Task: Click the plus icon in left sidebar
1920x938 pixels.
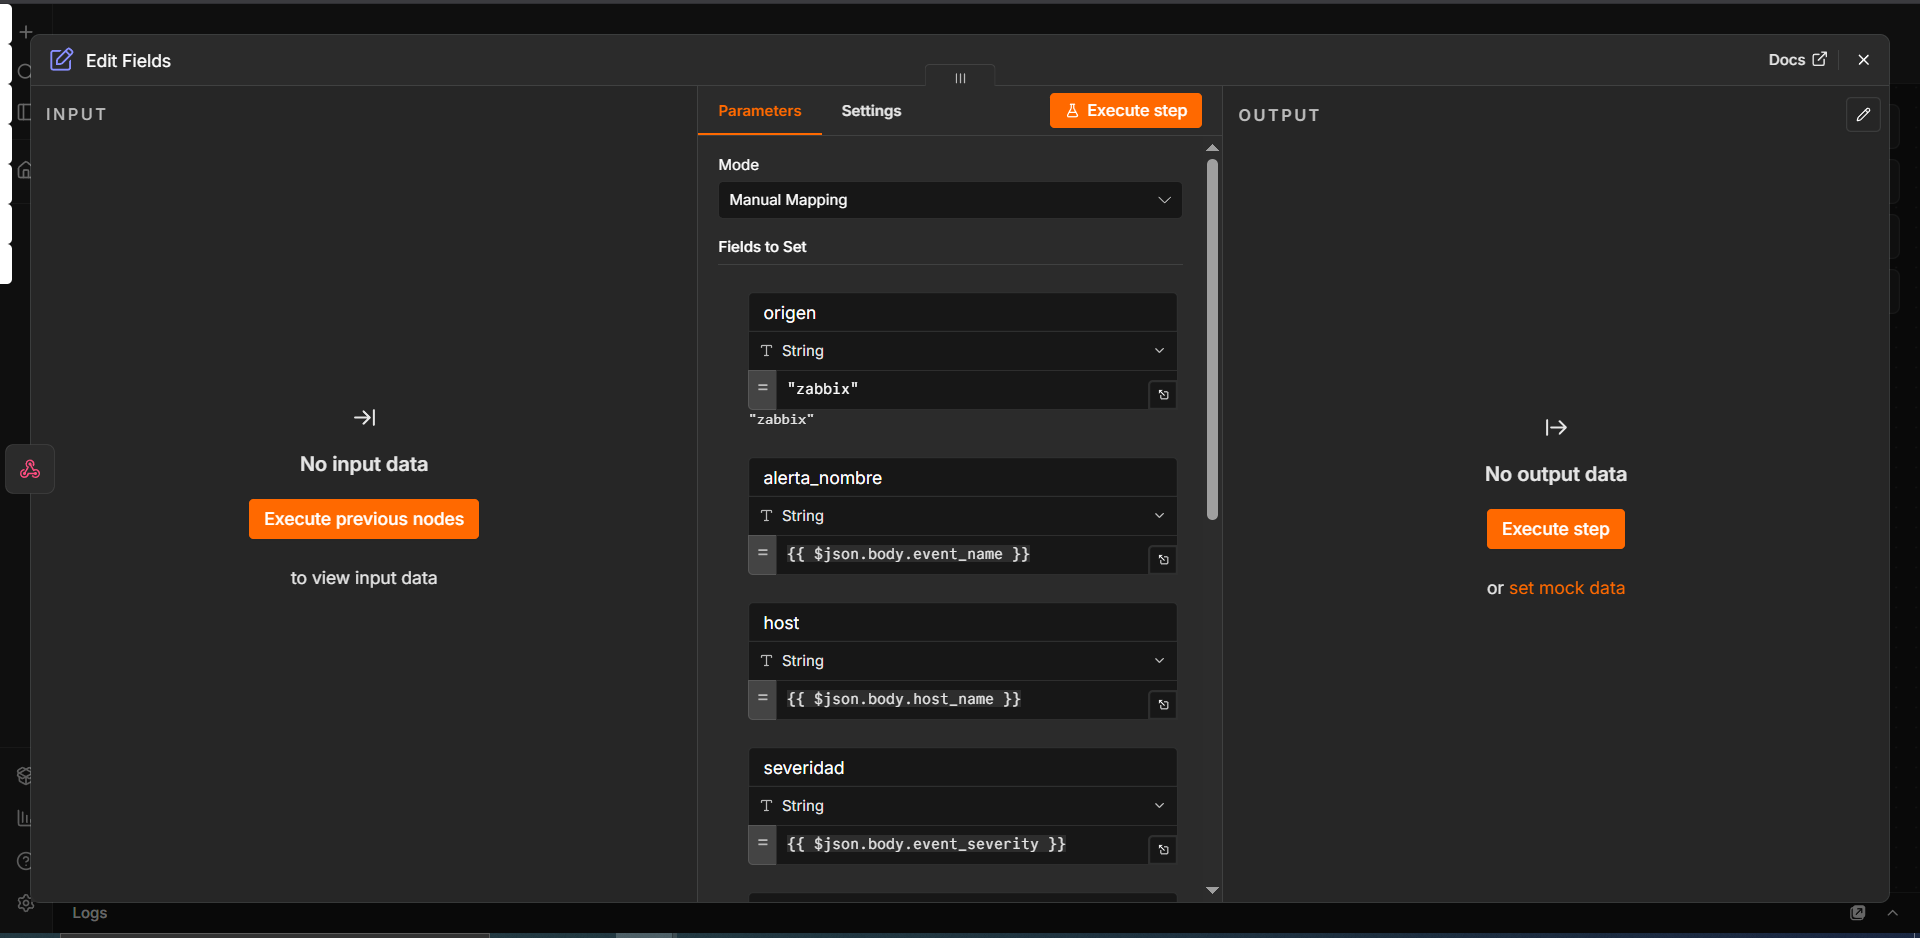Action: [26, 32]
